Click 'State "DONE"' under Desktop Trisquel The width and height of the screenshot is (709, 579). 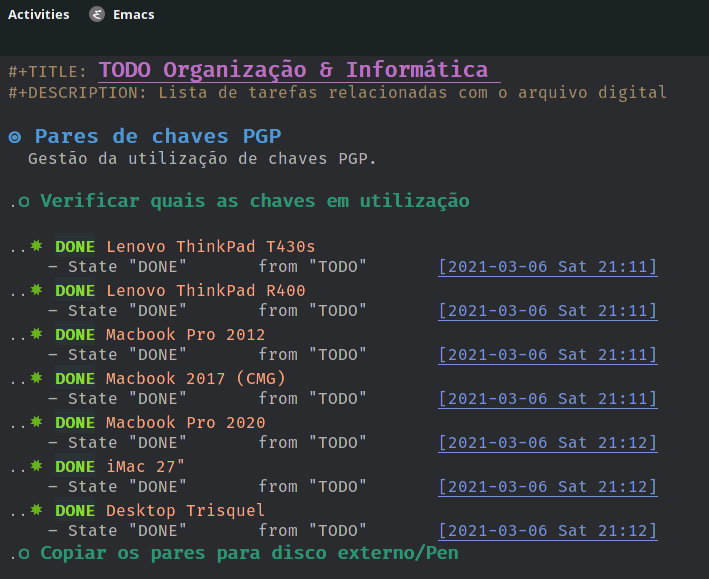pyautogui.click(x=127, y=531)
